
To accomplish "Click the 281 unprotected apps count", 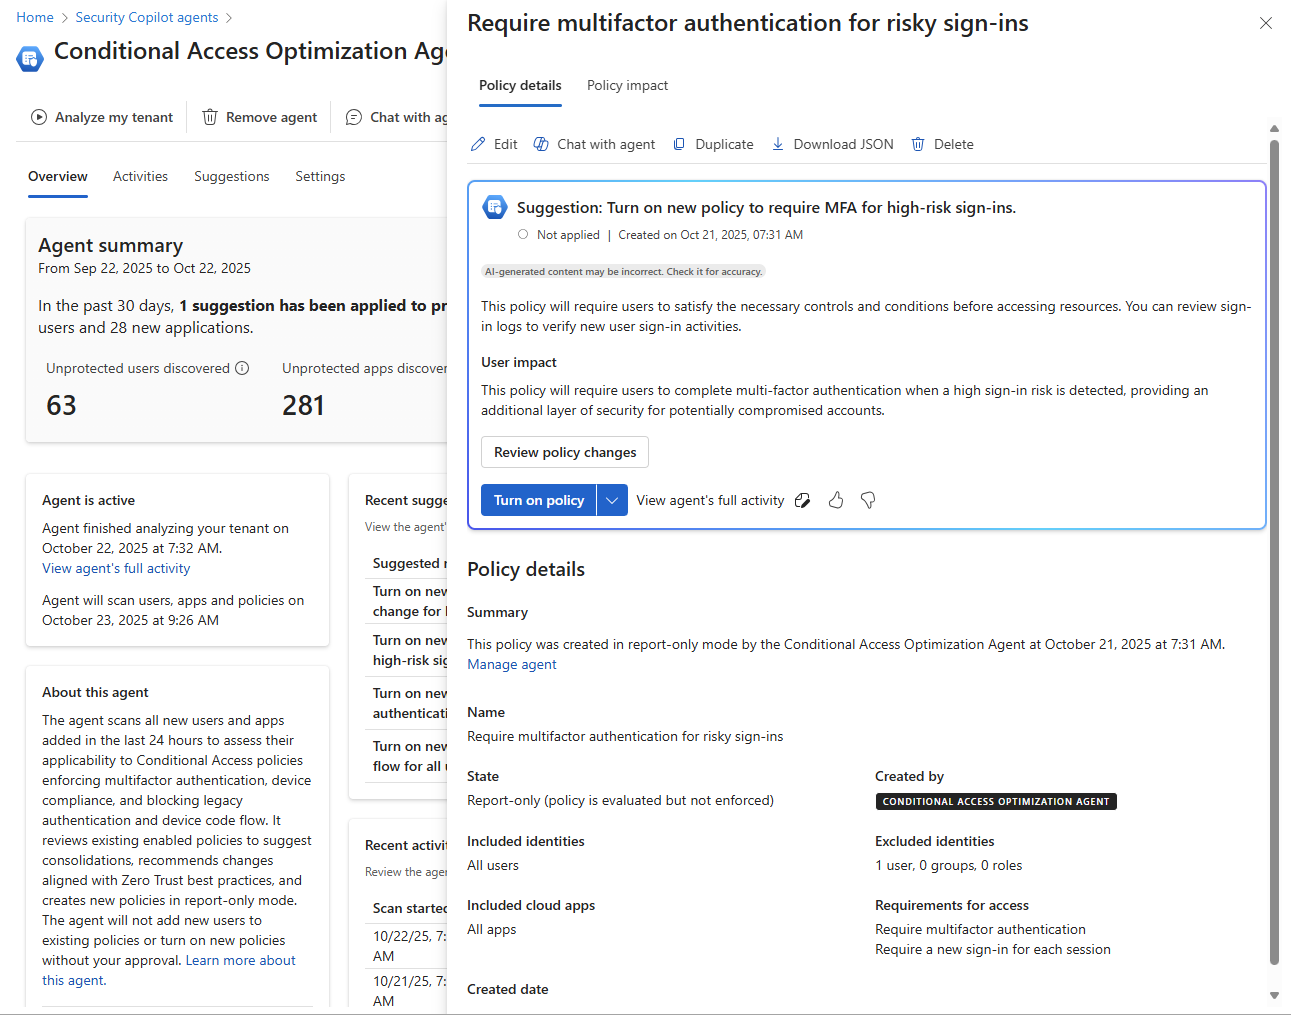I will [303, 405].
